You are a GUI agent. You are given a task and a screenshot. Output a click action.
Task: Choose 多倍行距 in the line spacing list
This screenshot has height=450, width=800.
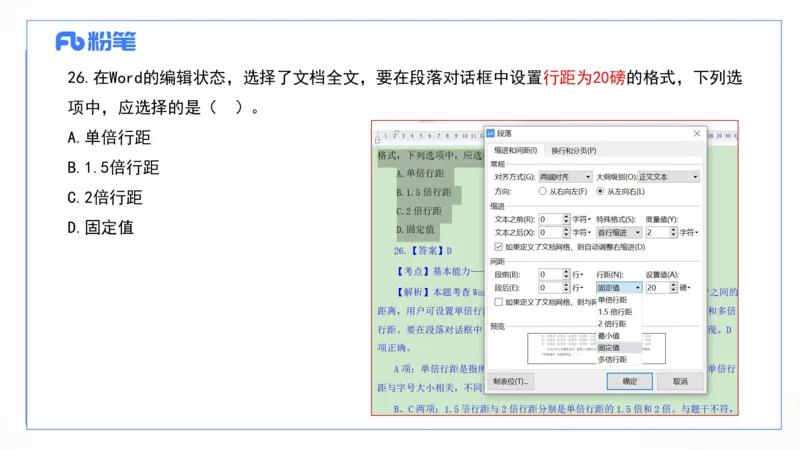[x=619, y=360]
